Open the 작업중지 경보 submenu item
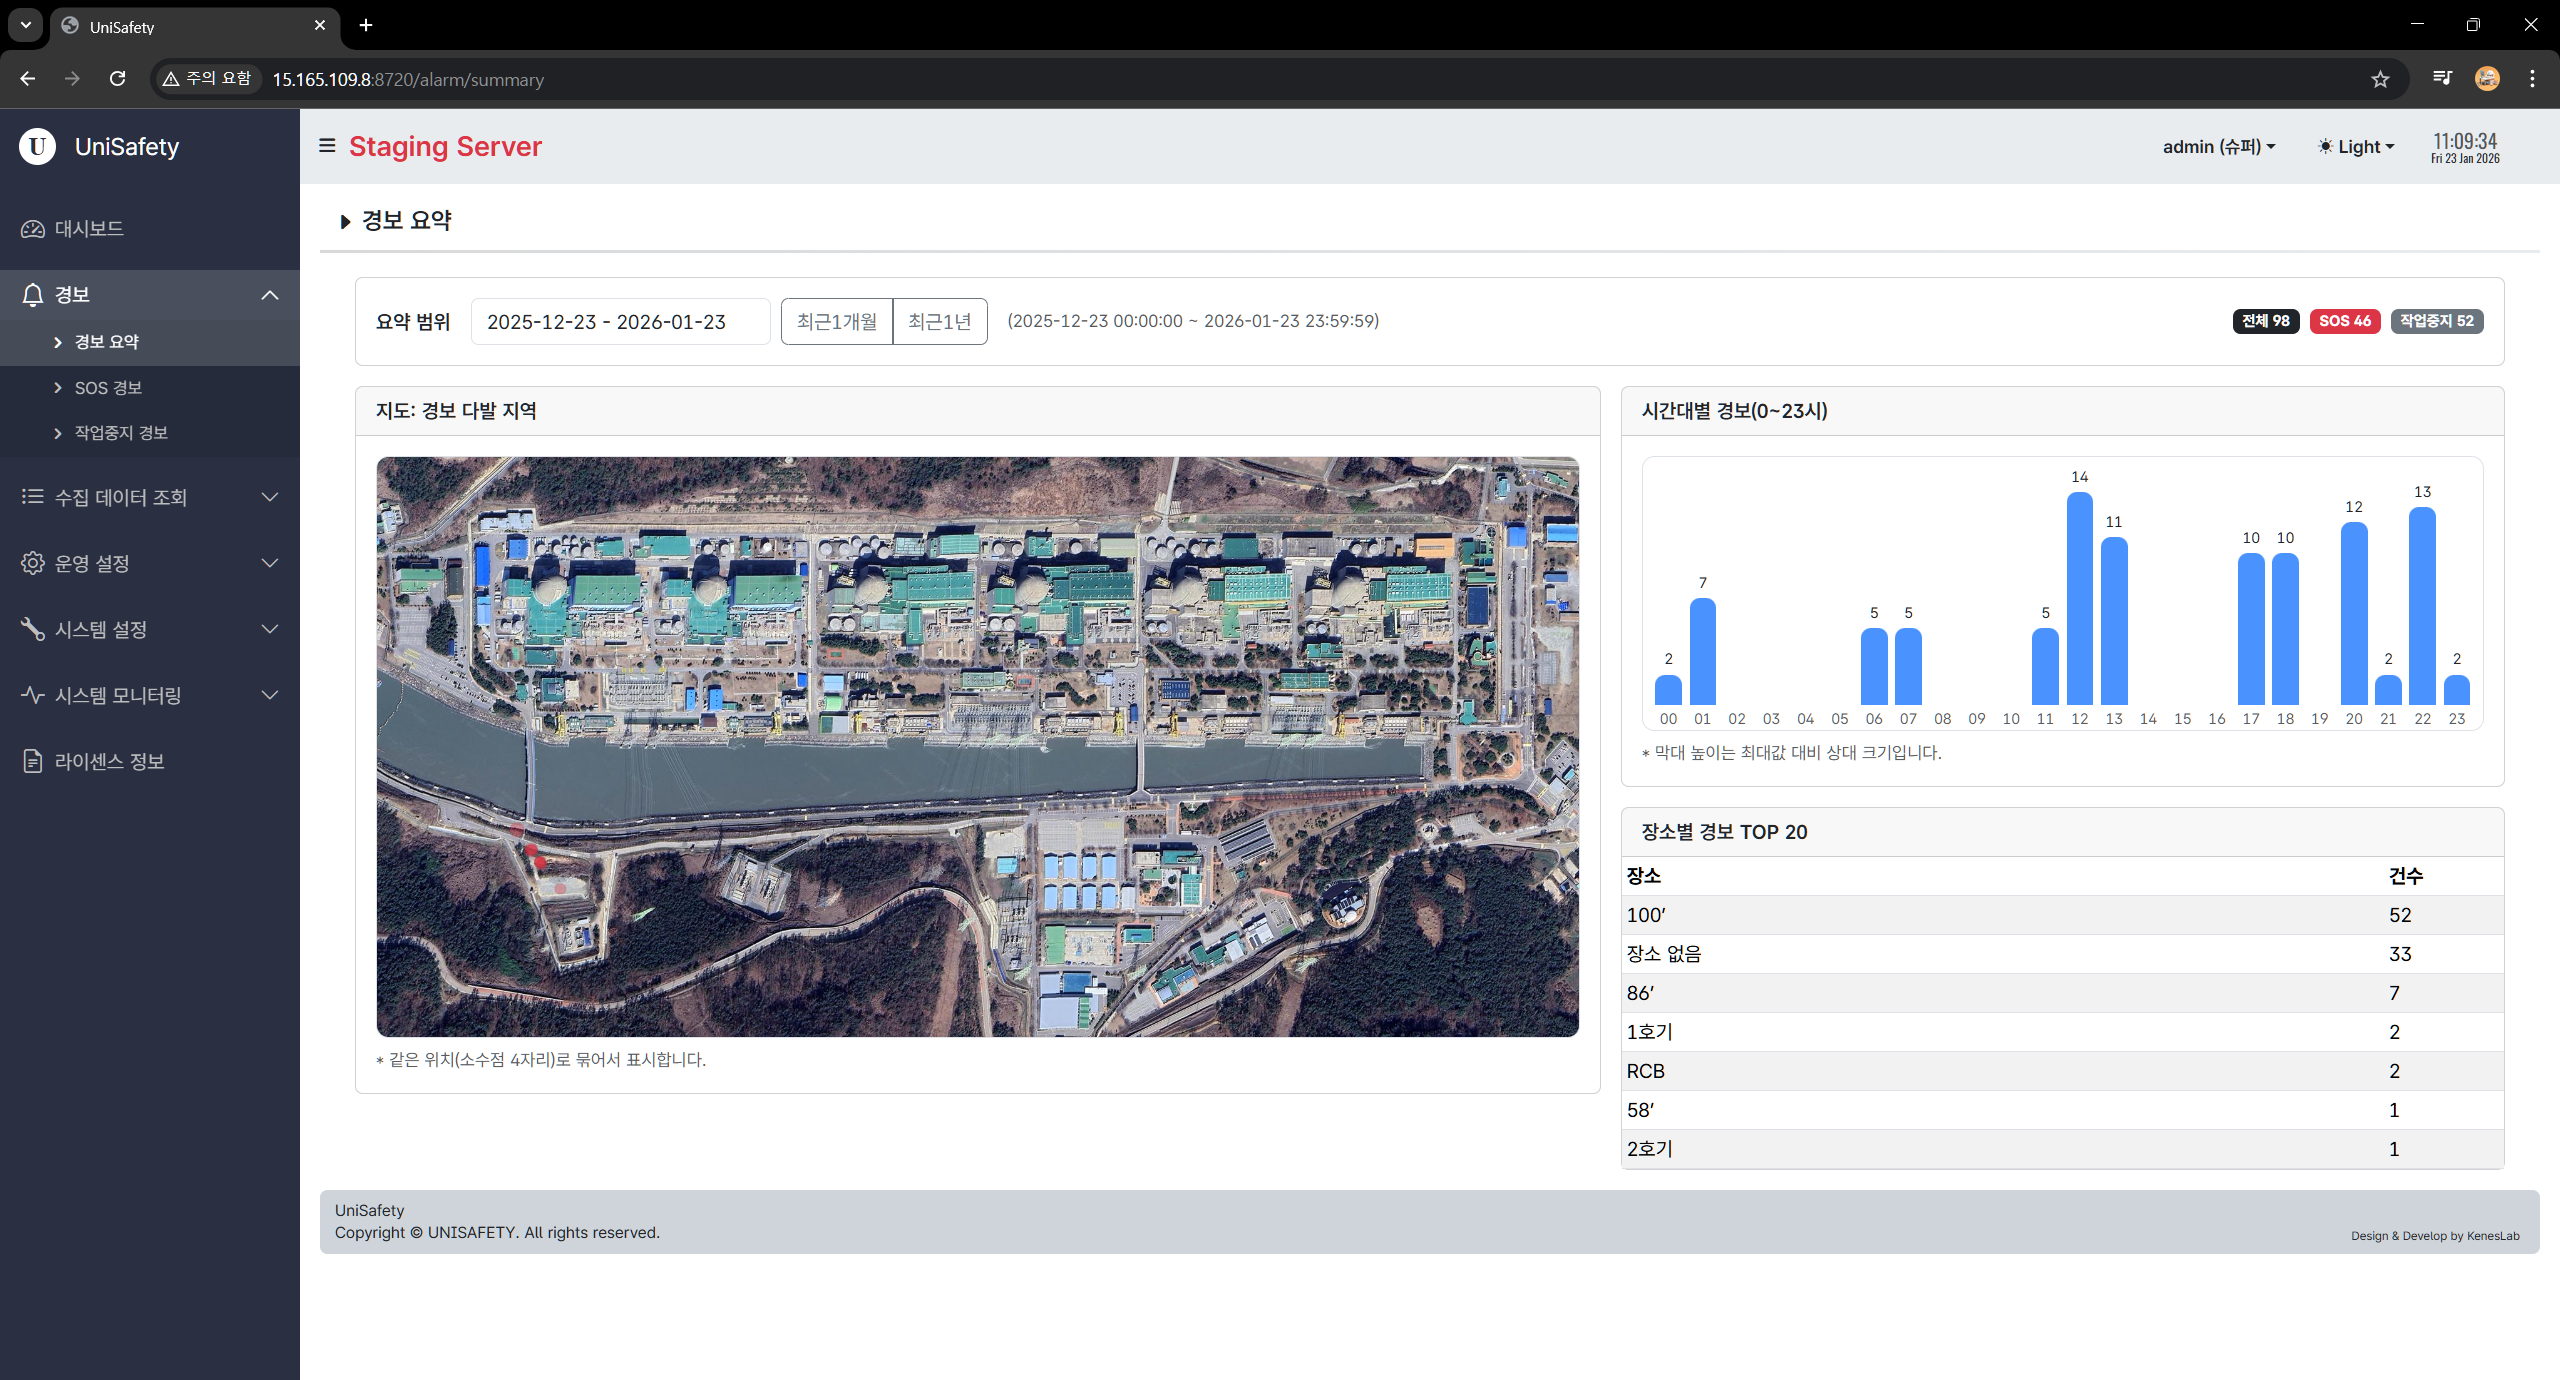This screenshot has height=1380, width=2560. (x=150, y=433)
